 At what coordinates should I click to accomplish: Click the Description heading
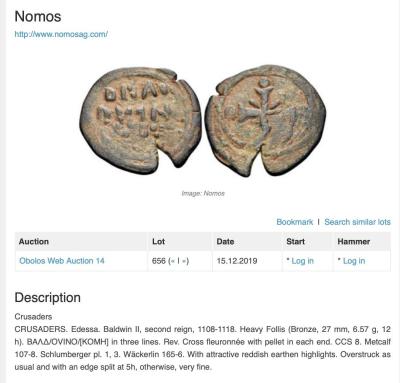[x=47, y=297]
